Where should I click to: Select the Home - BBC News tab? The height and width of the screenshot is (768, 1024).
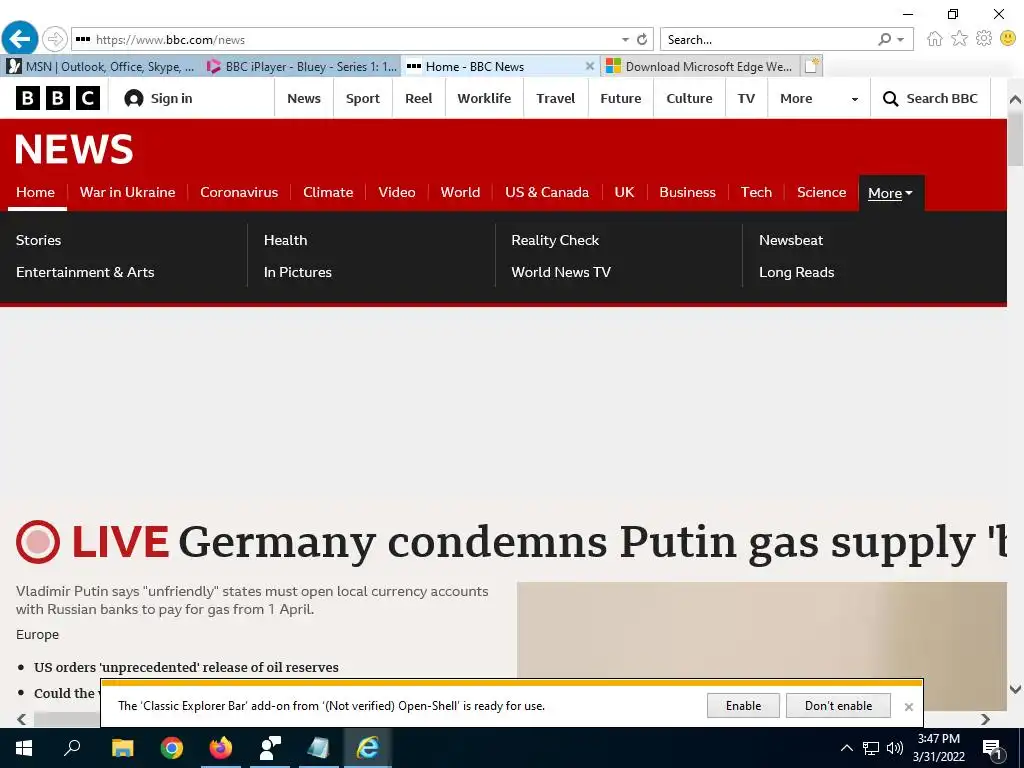(x=500, y=66)
